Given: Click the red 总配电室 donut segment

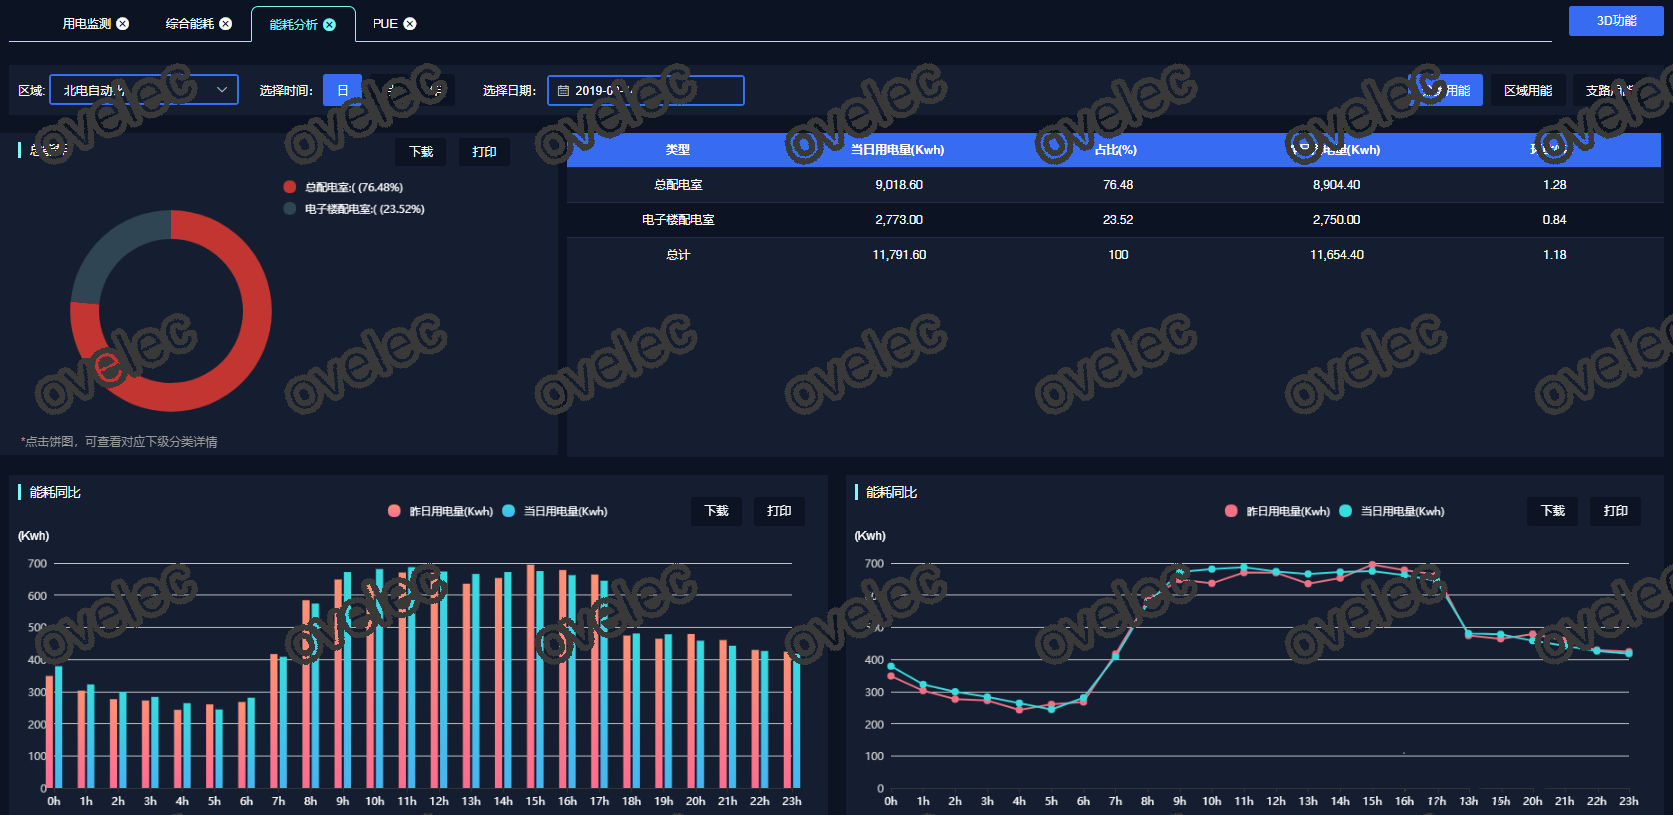Looking at the screenshot, I should click(253, 330).
